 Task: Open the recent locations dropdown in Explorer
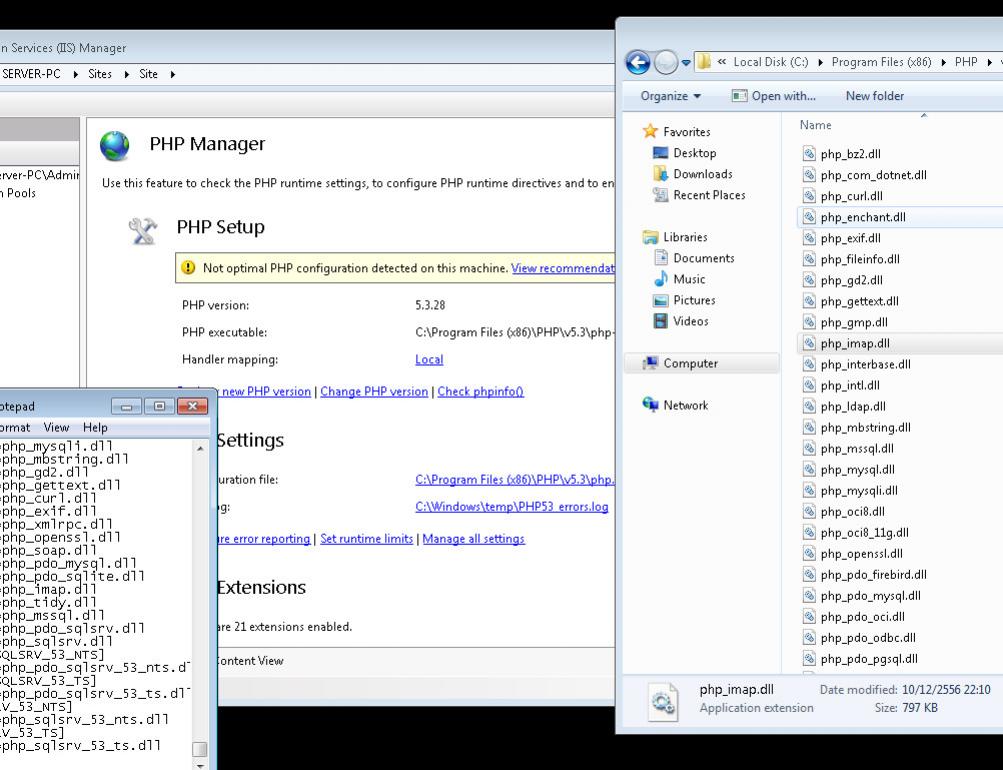[686, 63]
